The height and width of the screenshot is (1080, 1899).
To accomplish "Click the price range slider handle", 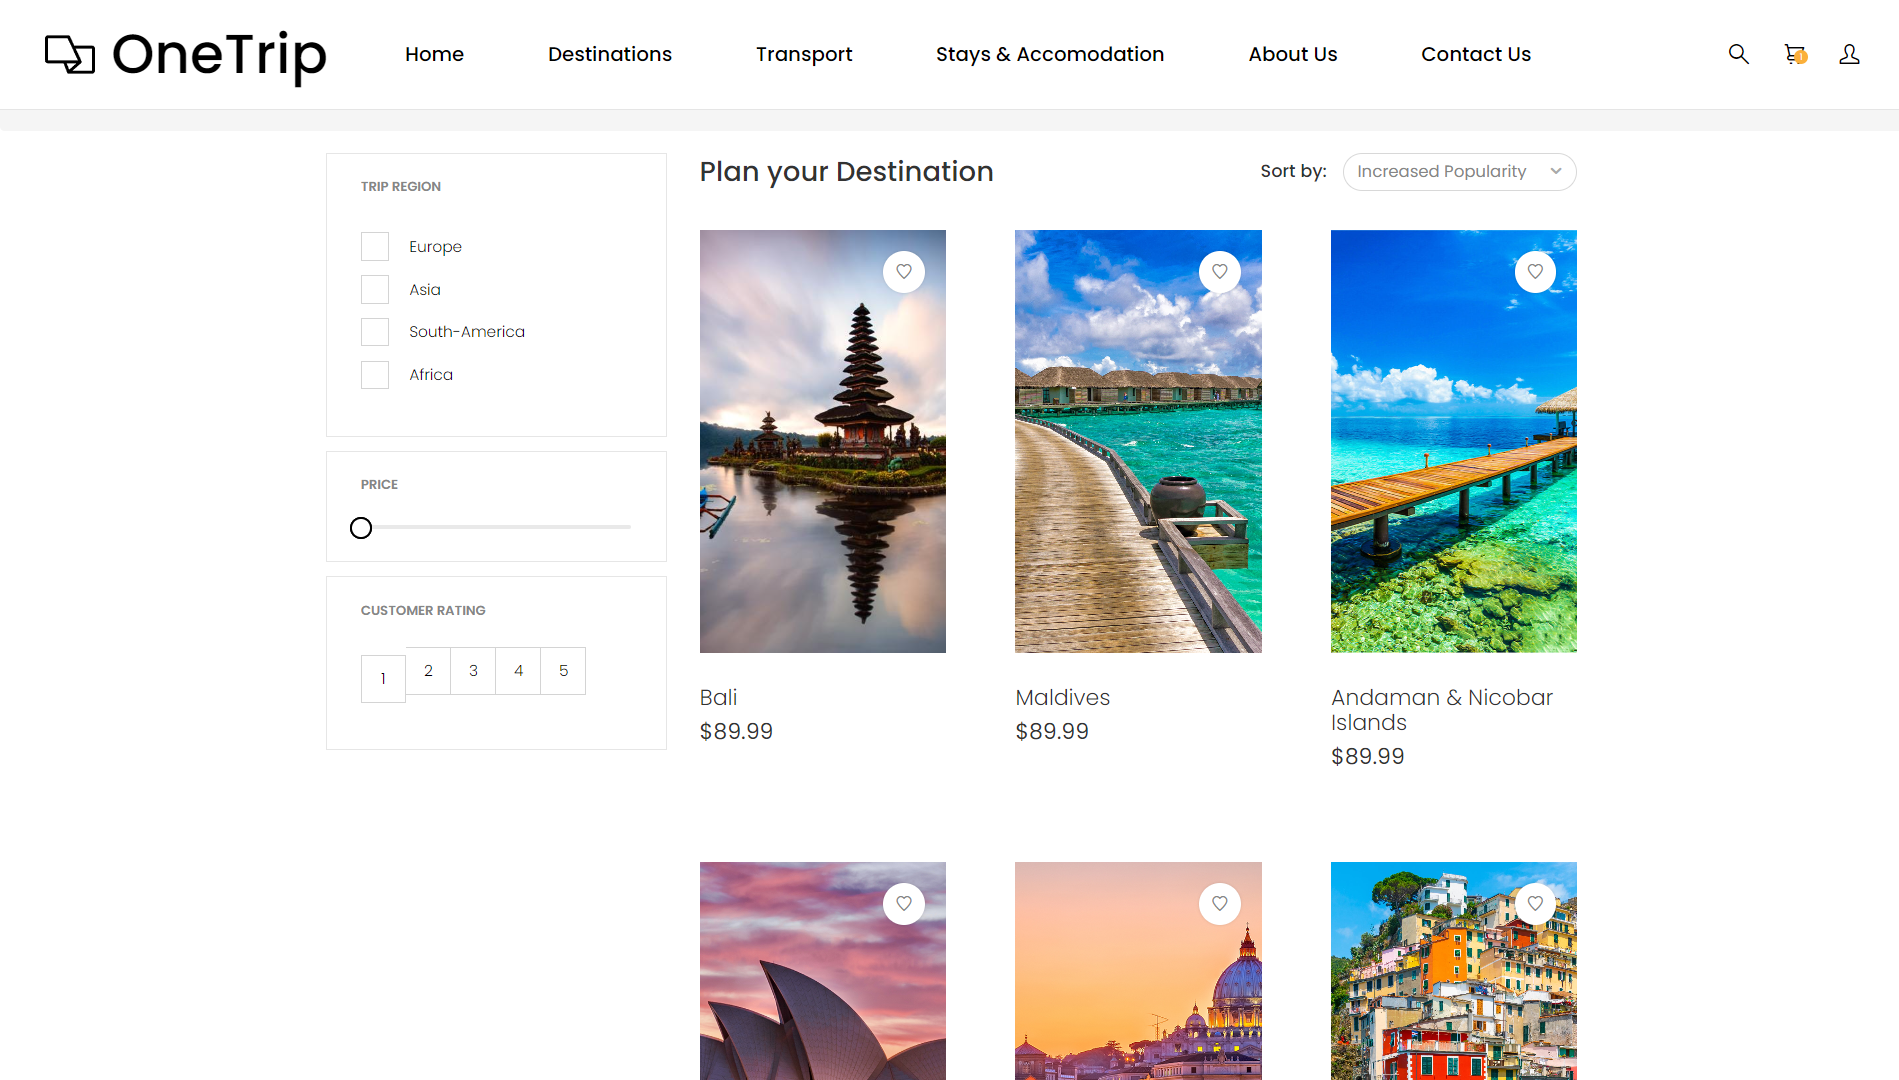I will click(x=361, y=527).
